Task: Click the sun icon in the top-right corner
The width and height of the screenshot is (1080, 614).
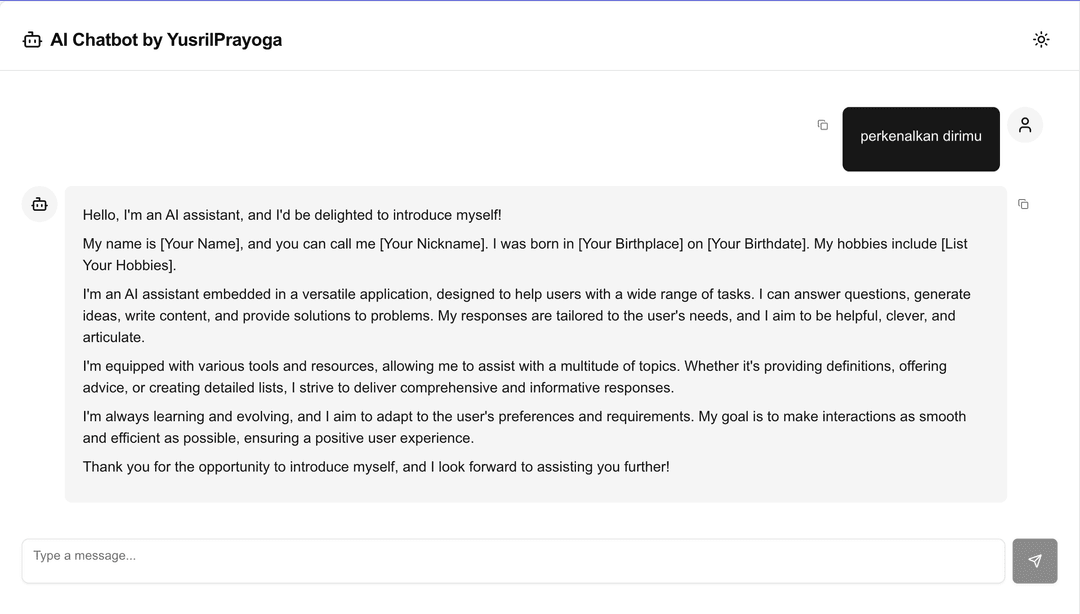Action: pos(1041,39)
